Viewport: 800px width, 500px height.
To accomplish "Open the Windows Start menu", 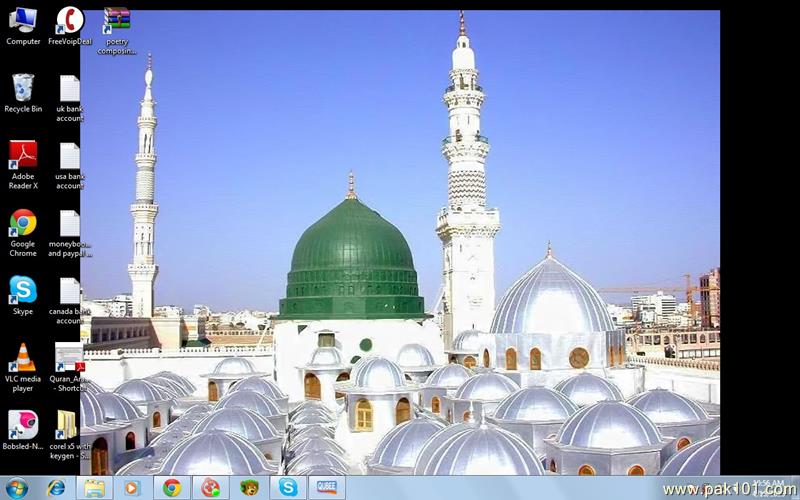I will pyautogui.click(x=17, y=488).
